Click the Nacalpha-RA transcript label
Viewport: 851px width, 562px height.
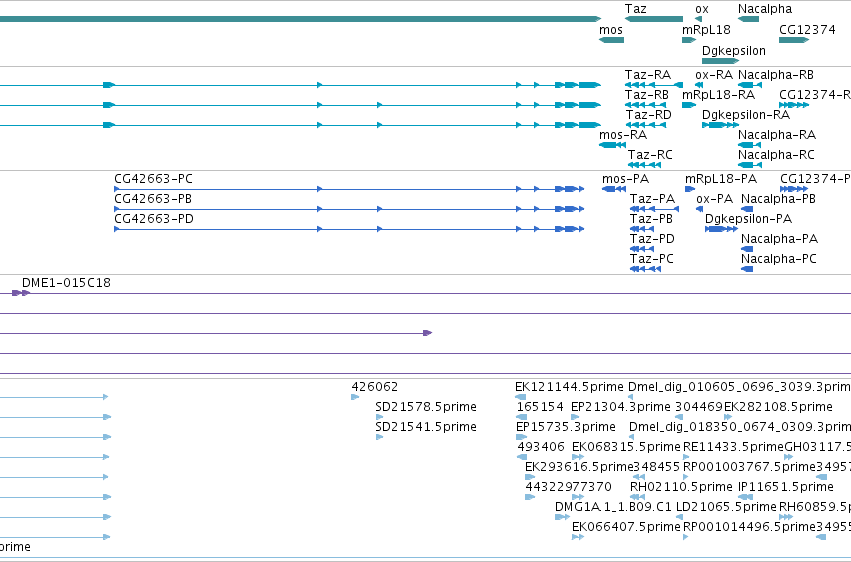tap(777, 135)
